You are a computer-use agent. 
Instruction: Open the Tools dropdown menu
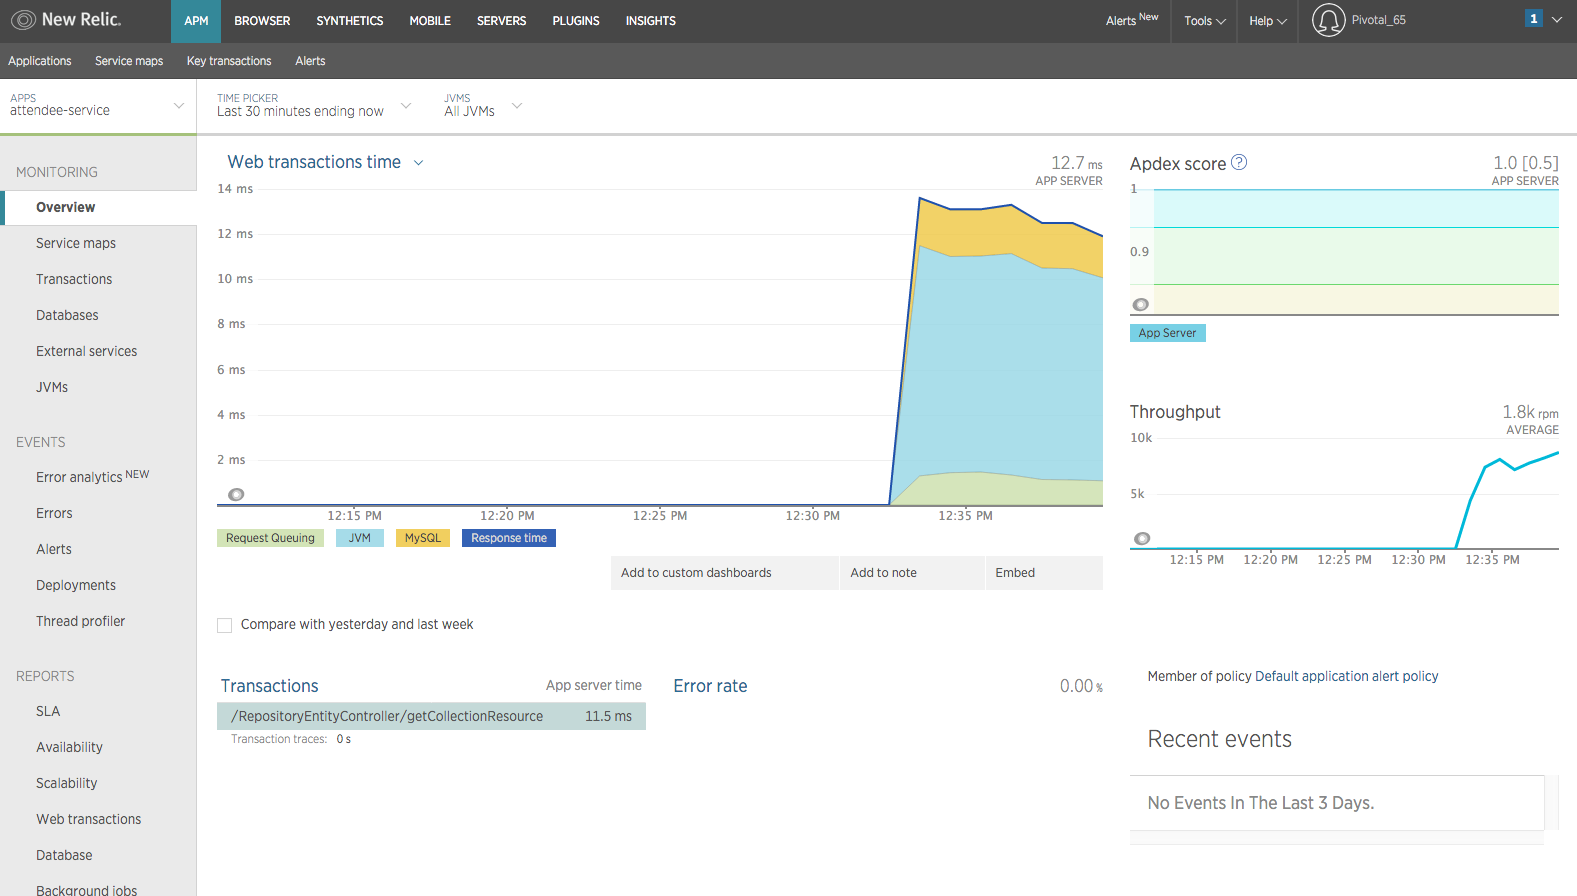point(1204,21)
